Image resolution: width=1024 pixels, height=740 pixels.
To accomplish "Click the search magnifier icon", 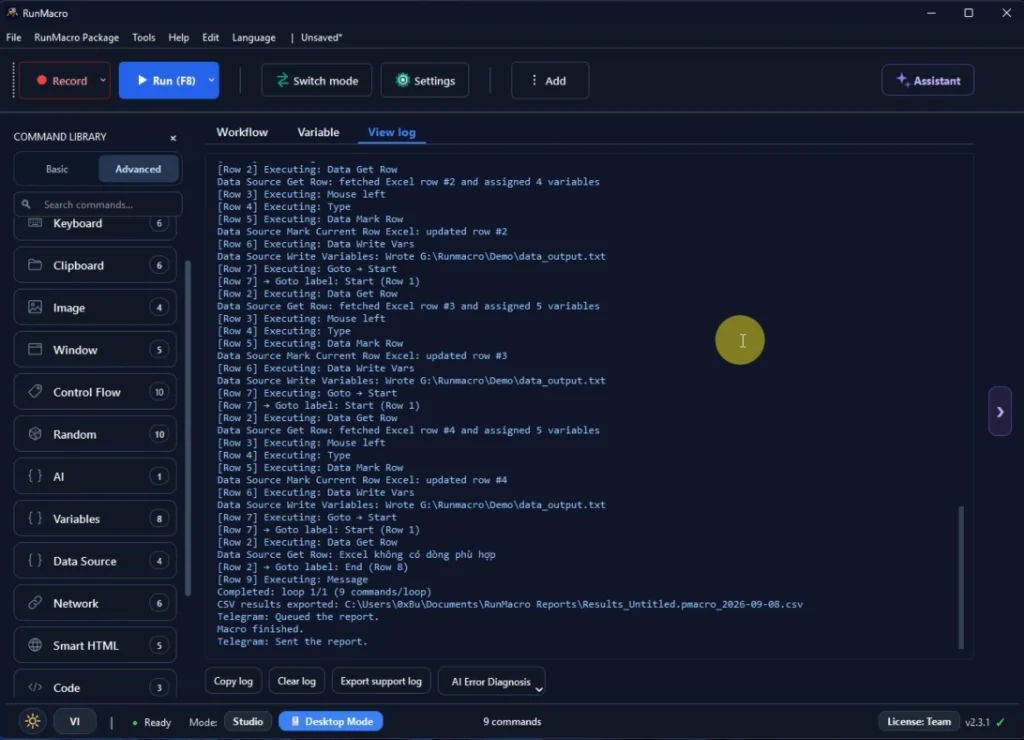I will [26, 204].
